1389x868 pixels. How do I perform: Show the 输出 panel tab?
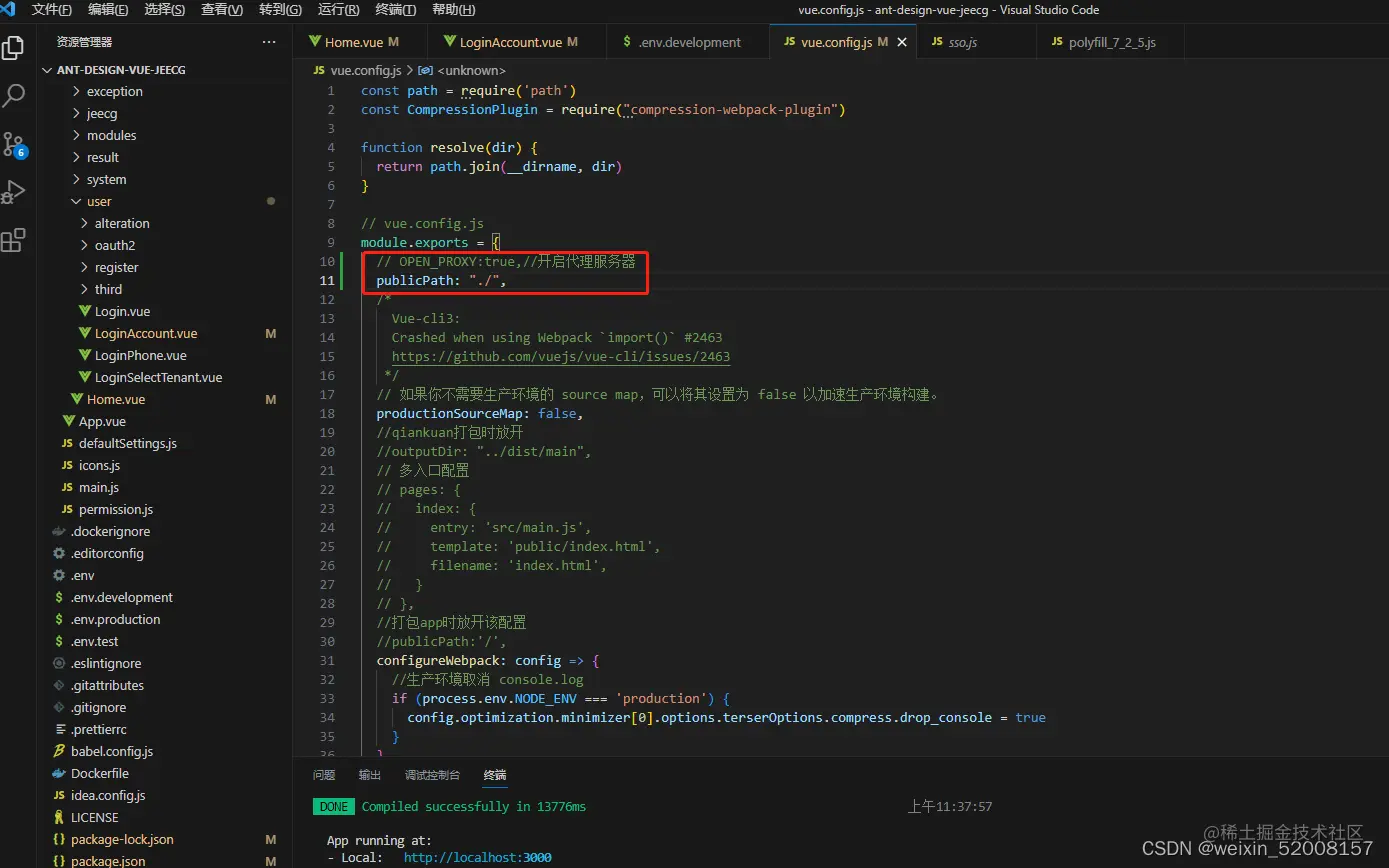[370, 775]
